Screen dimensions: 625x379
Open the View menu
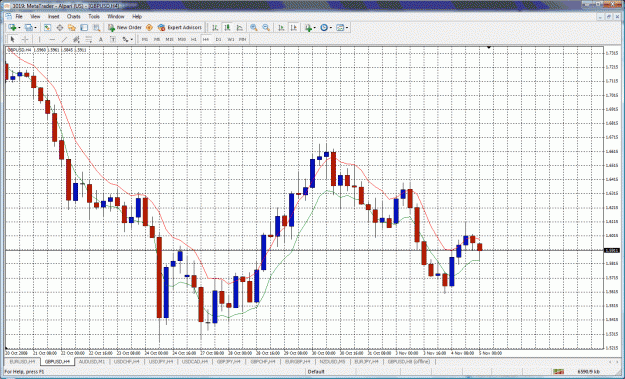[35, 16]
